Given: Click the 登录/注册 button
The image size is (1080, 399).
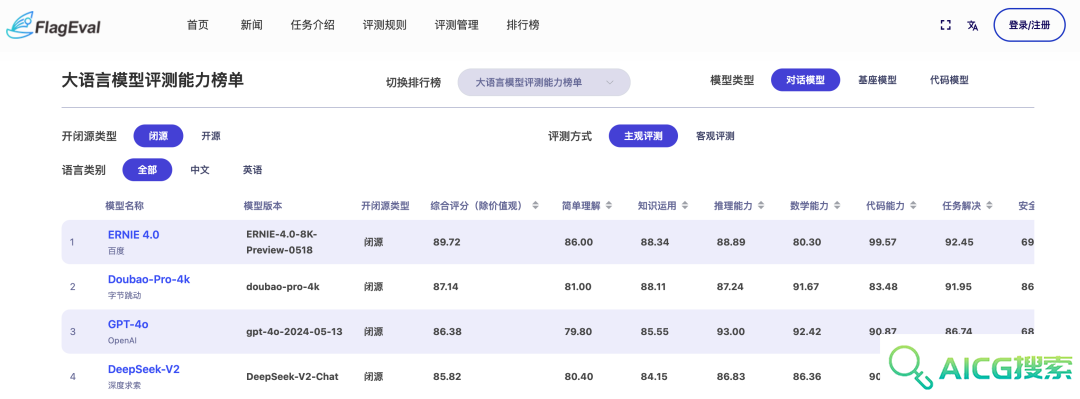Looking at the screenshot, I should (x=1029, y=25).
